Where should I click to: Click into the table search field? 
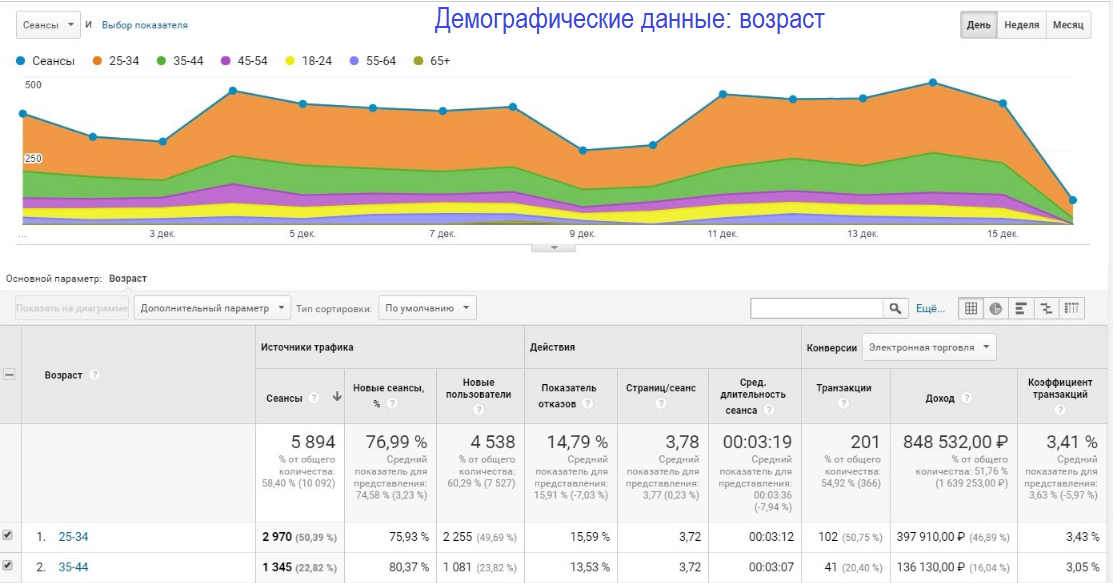(x=816, y=308)
